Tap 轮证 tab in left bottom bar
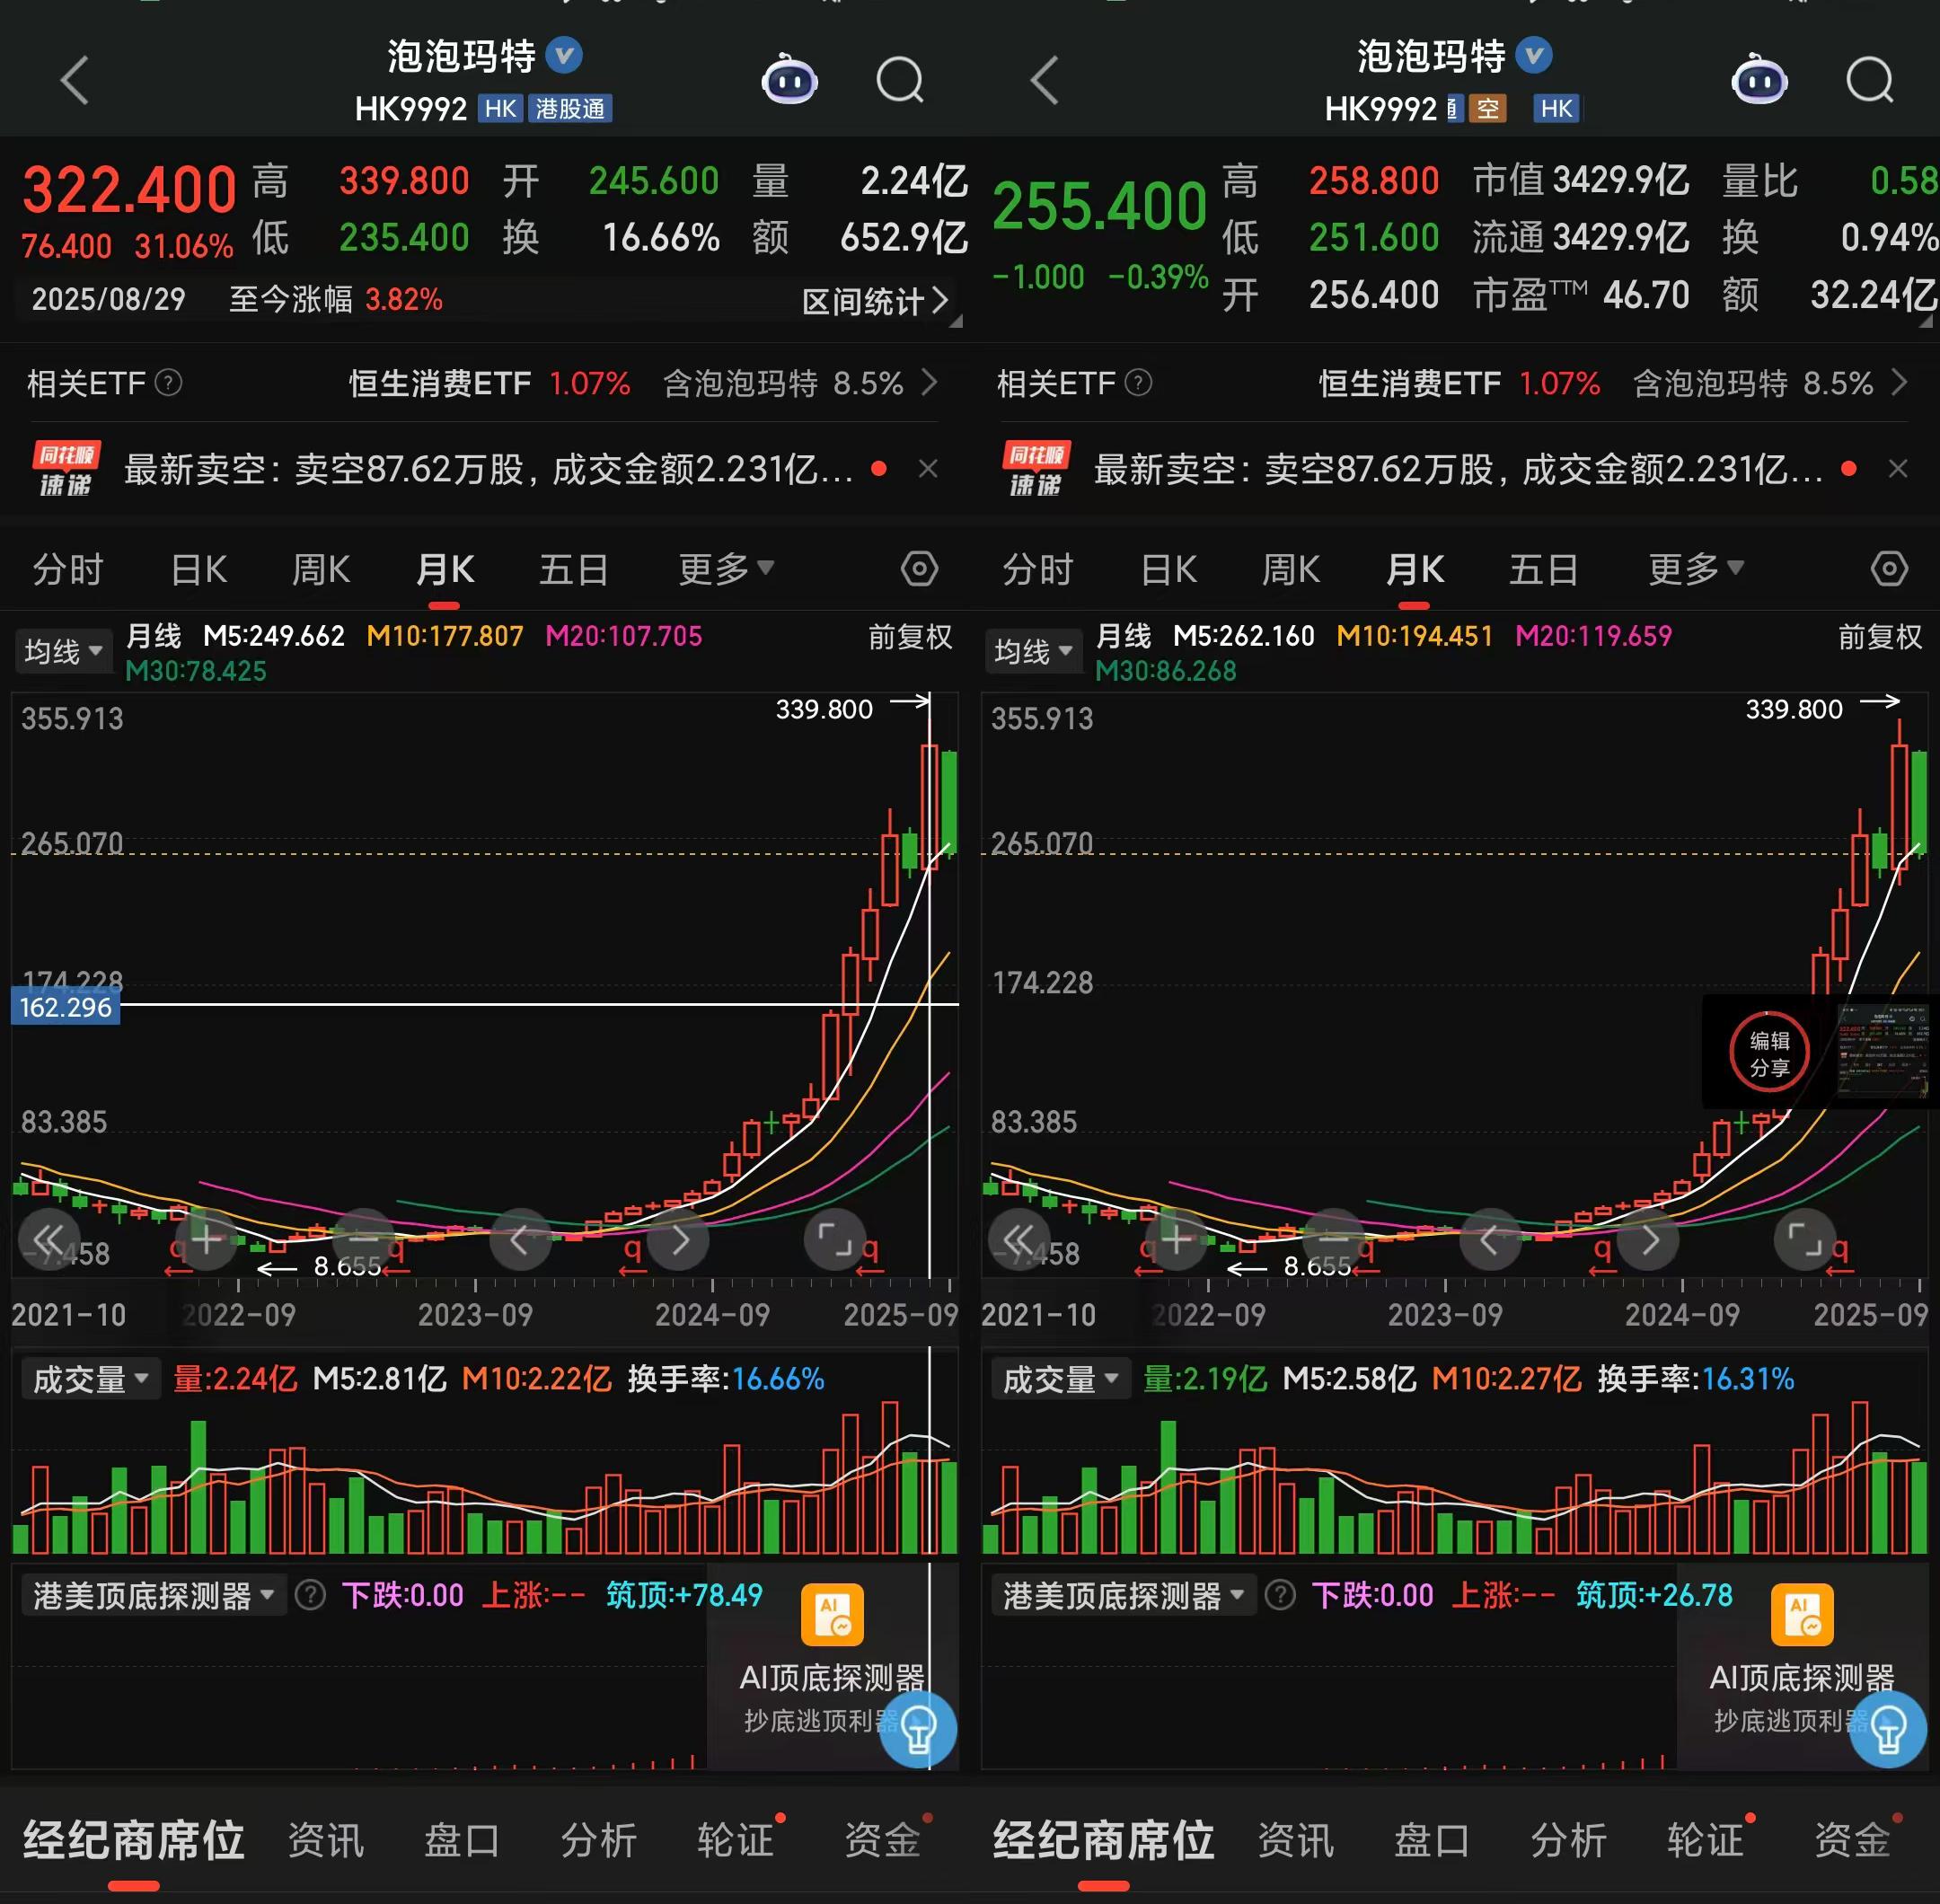Image resolution: width=1940 pixels, height=1904 pixels. click(x=736, y=1840)
